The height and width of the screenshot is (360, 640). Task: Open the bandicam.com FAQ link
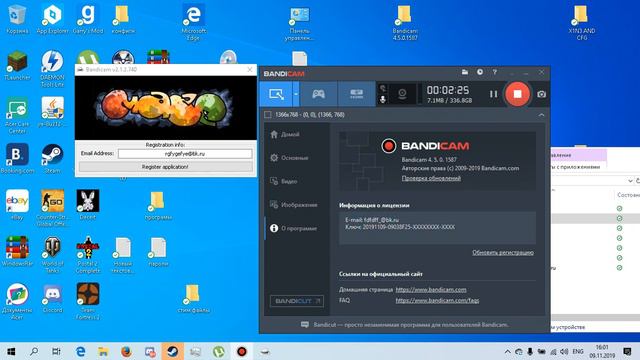[437, 300]
